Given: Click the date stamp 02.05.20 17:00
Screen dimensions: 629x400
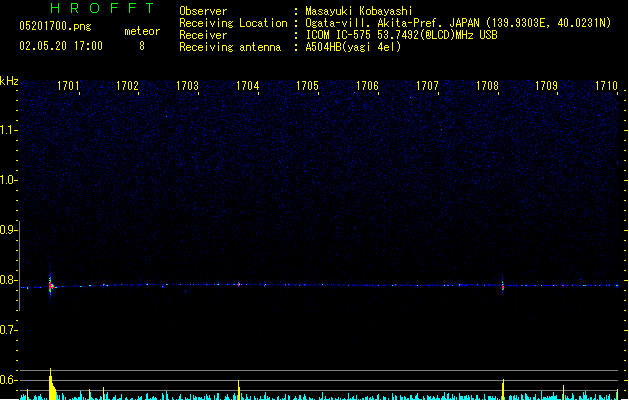Looking at the screenshot, I should pyautogui.click(x=61, y=46).
